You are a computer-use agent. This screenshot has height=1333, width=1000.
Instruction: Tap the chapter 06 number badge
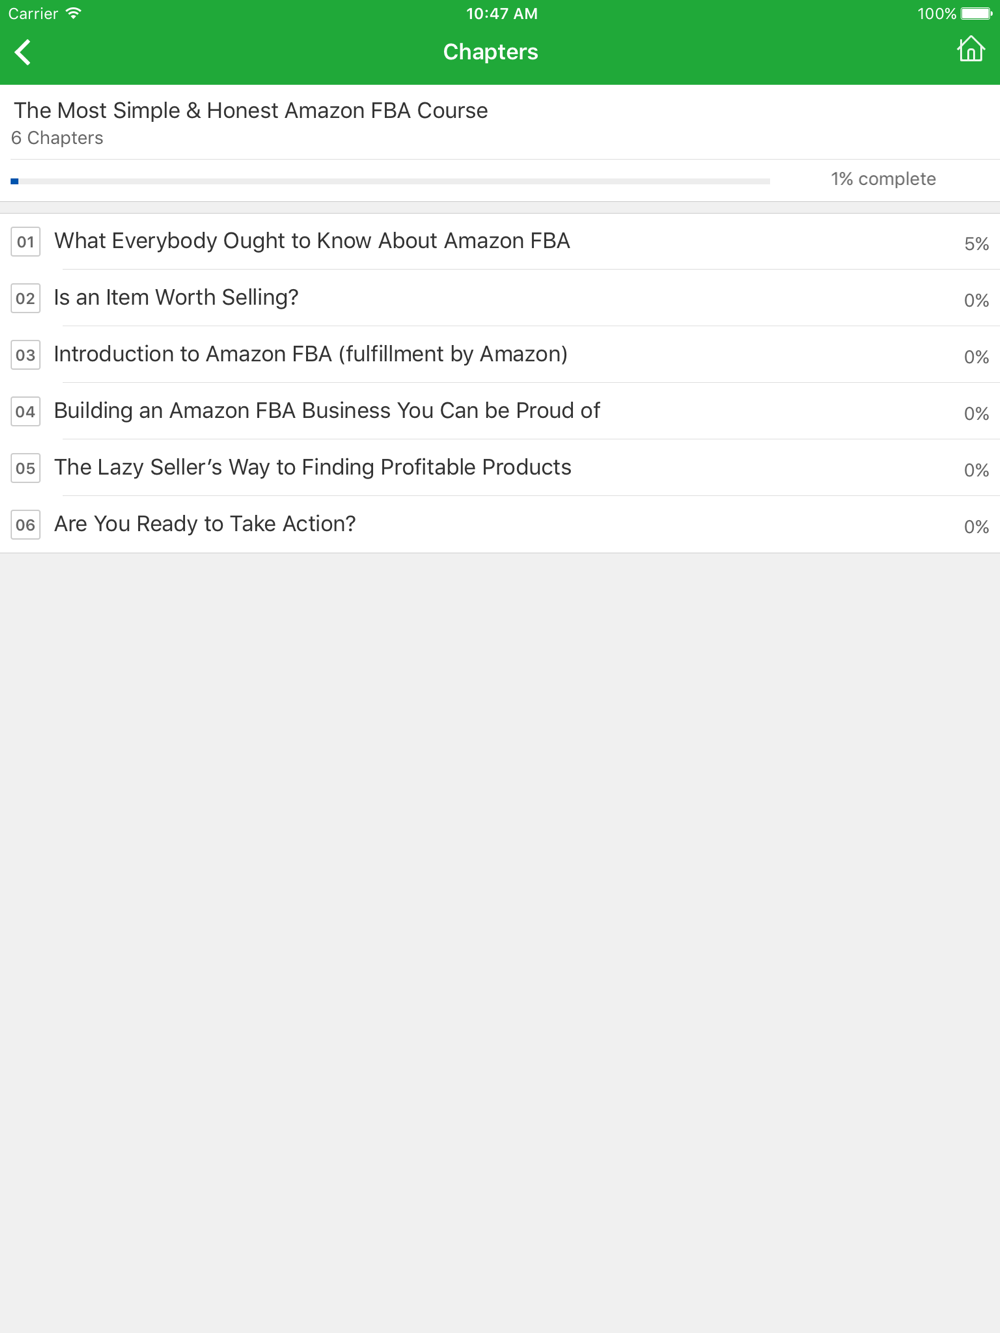pyautogui.click(x=25, y=525)
